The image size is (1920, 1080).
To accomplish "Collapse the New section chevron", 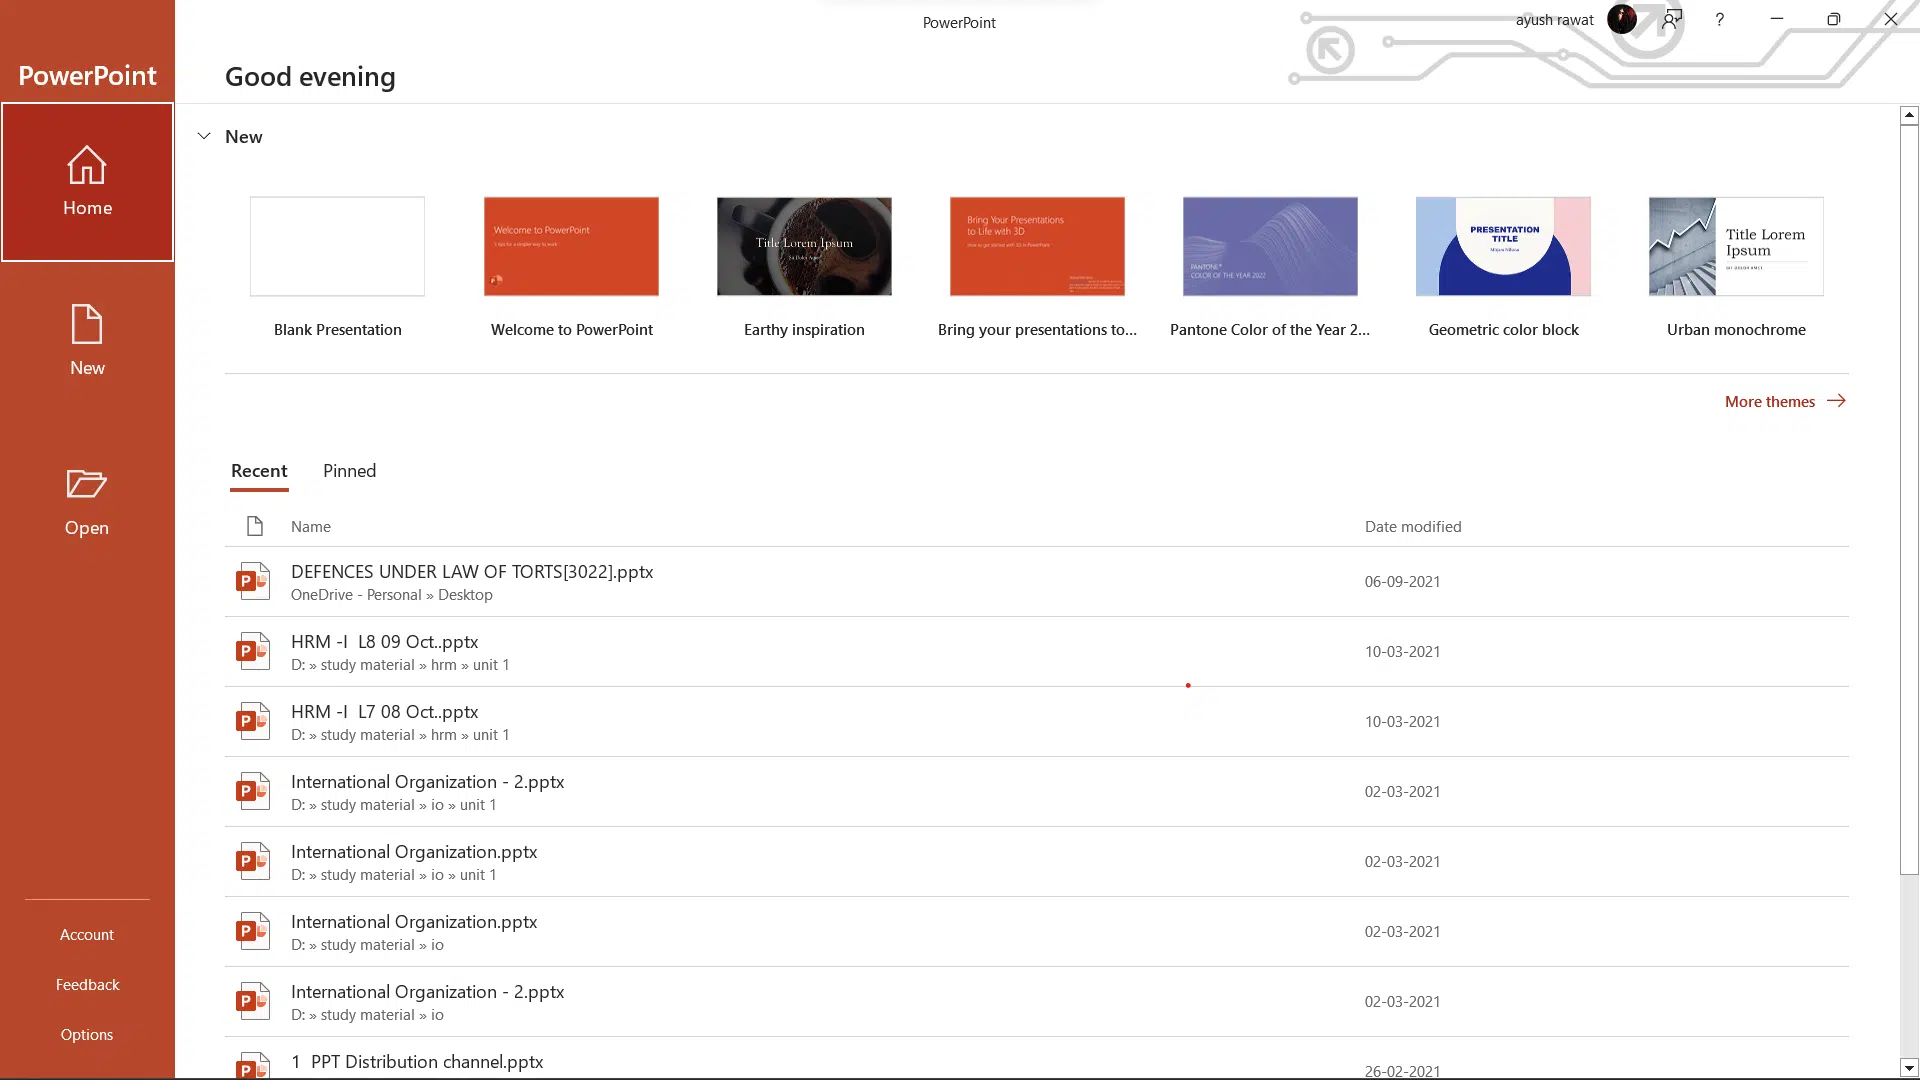I will (204, 136).
